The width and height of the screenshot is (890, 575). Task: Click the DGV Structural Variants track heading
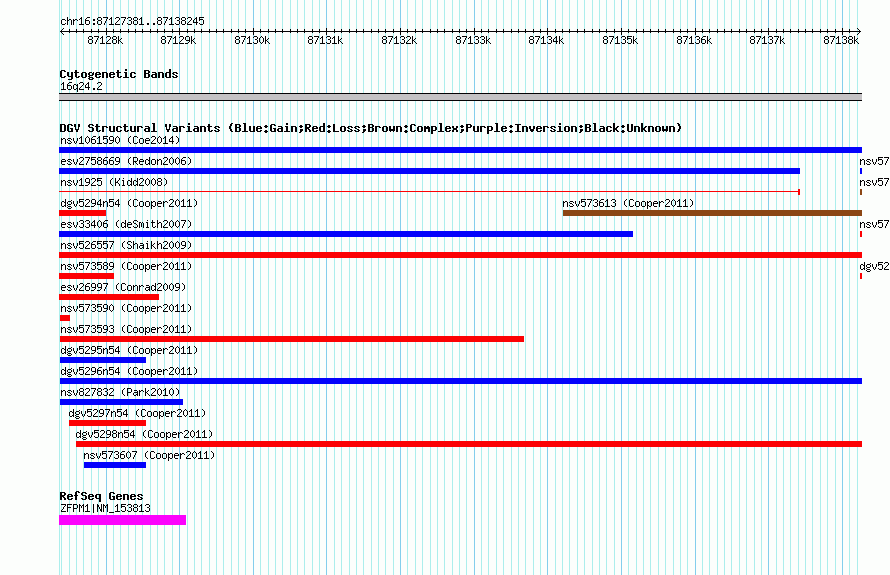click(370, 128)
